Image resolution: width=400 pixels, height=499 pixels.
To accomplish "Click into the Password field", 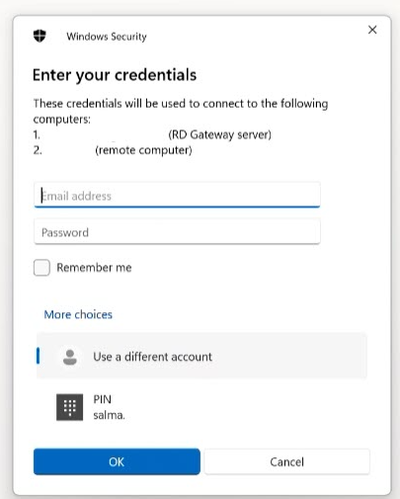I will pyautogui.click(x=177, y=231).
